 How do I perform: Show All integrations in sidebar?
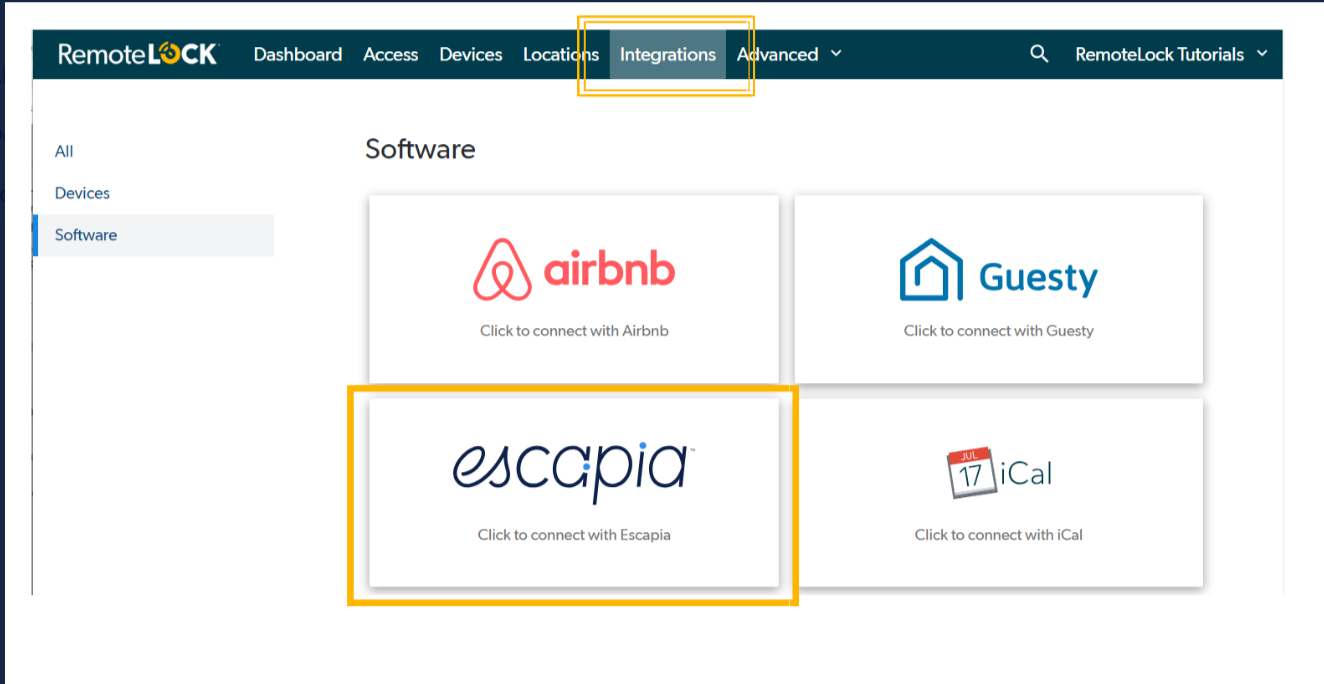tap(64, 151)
